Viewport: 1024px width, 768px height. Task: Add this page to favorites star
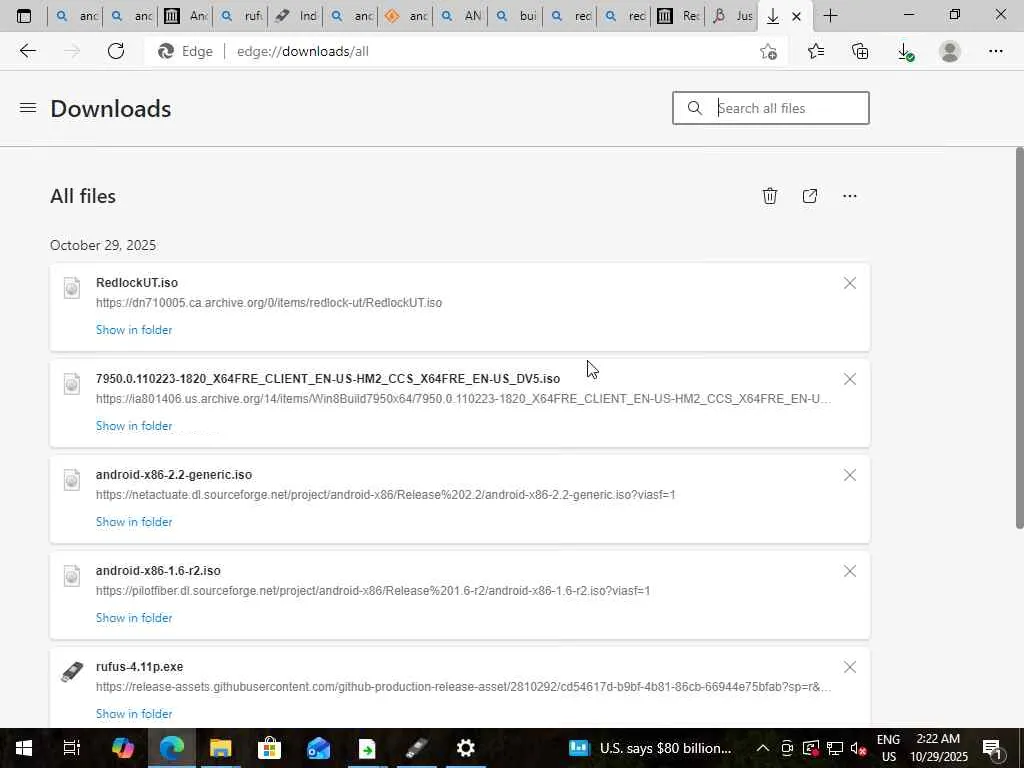pyautogui.click(x=769, y=51)
